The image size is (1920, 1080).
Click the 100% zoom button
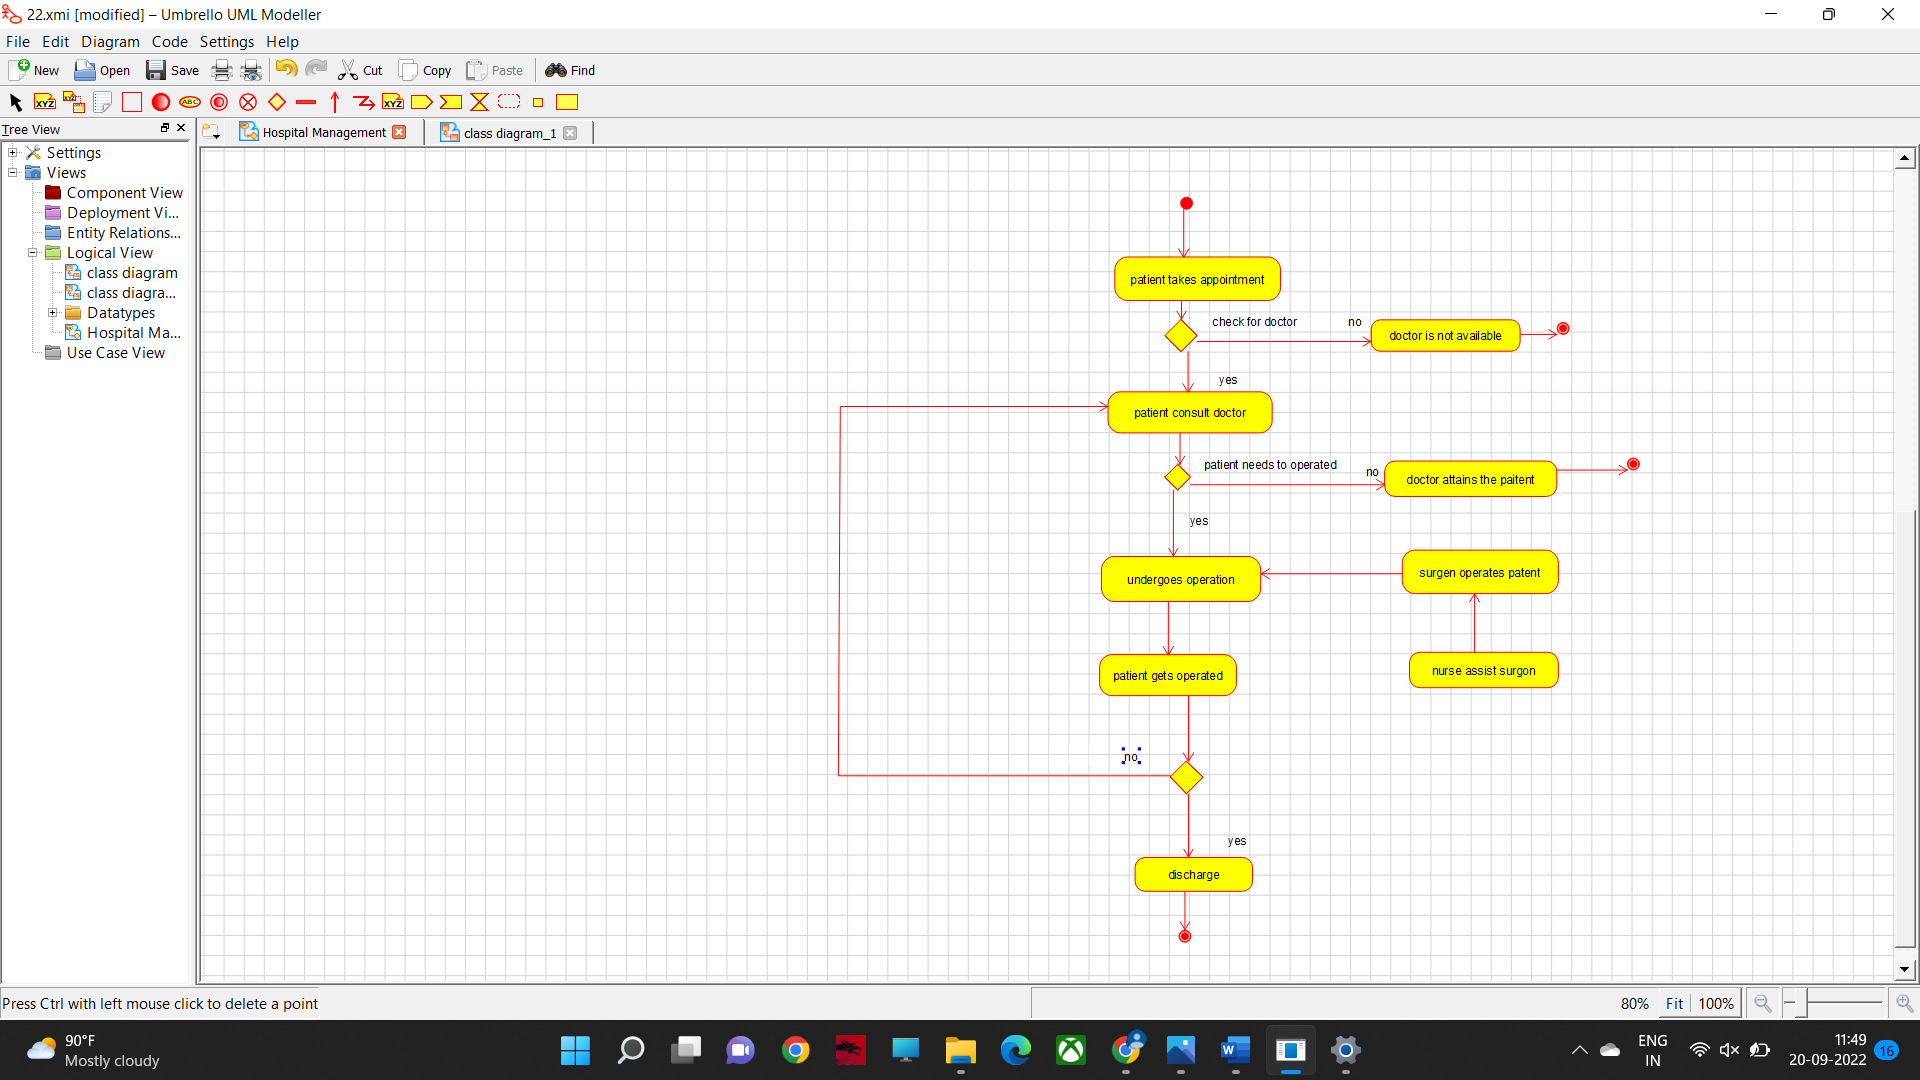(x=1716, y=1003)
